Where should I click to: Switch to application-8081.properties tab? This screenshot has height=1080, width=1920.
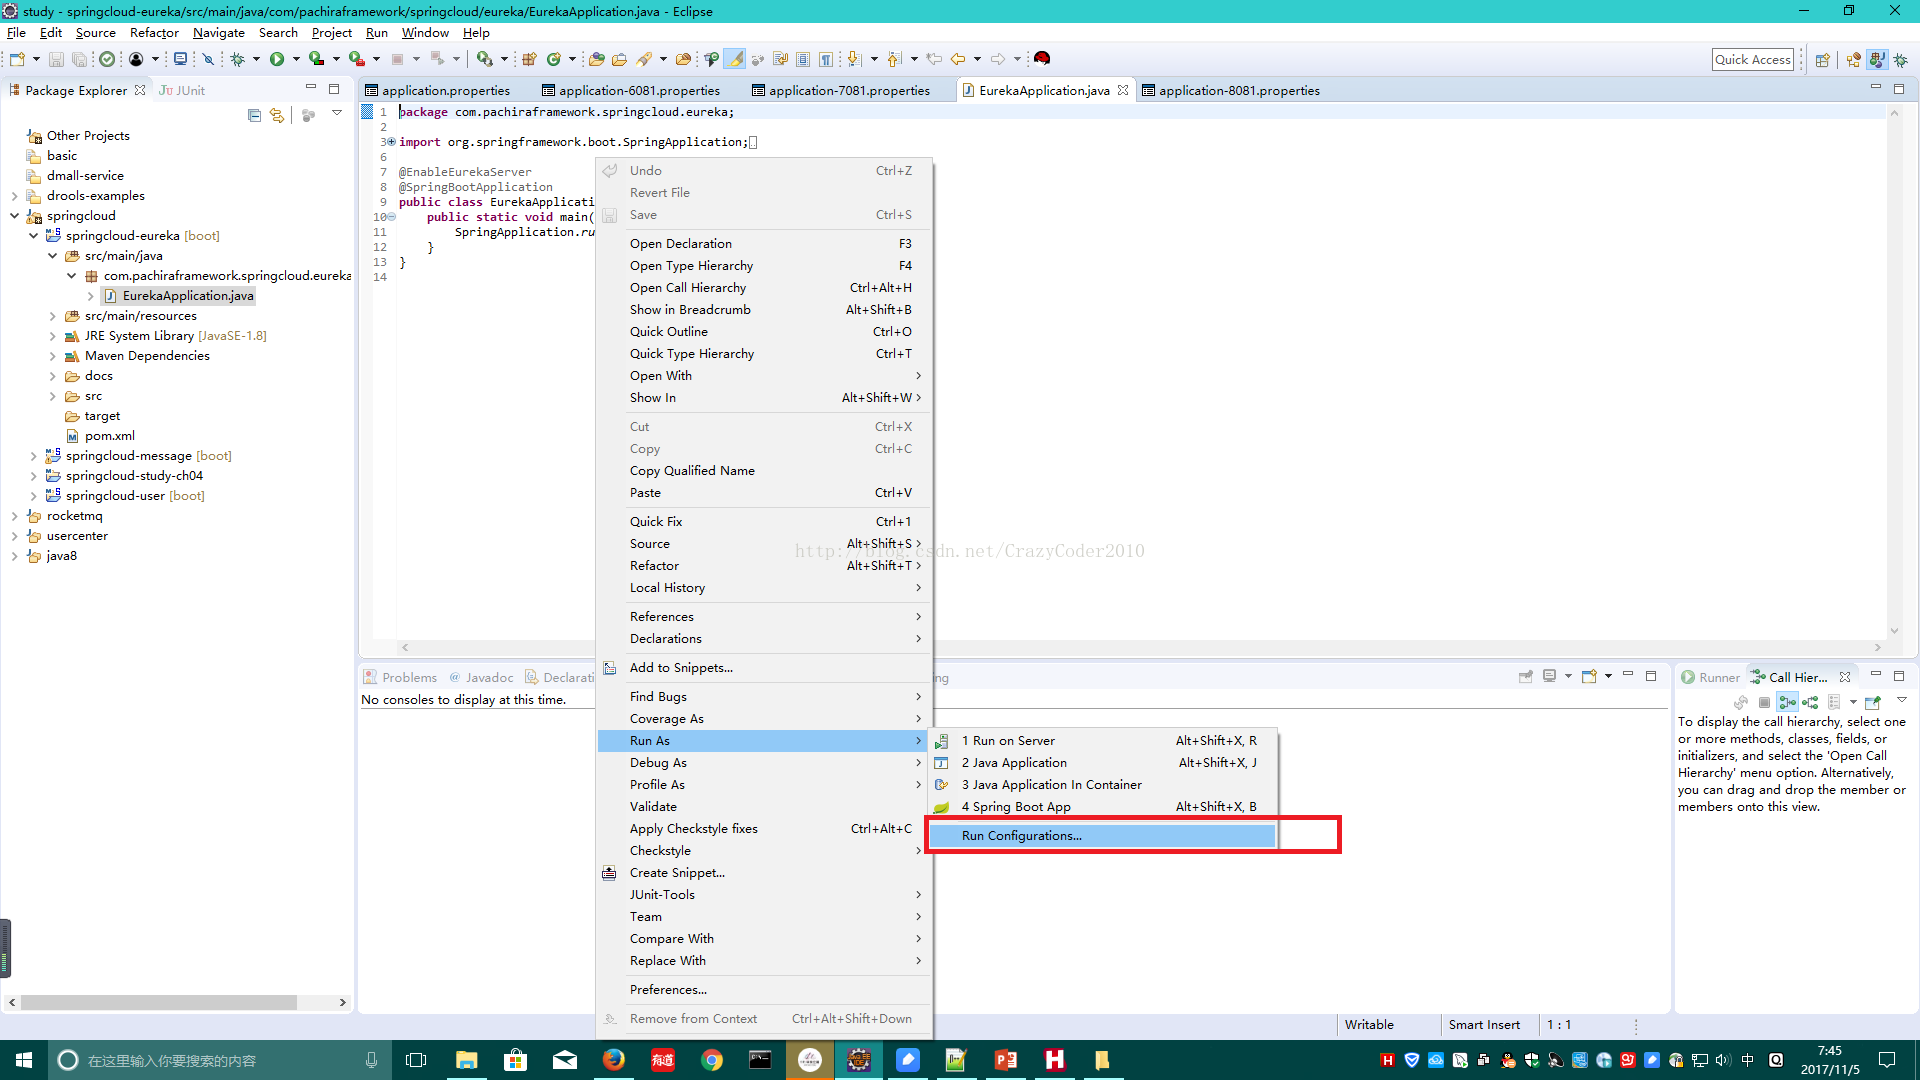point(1230,90)
